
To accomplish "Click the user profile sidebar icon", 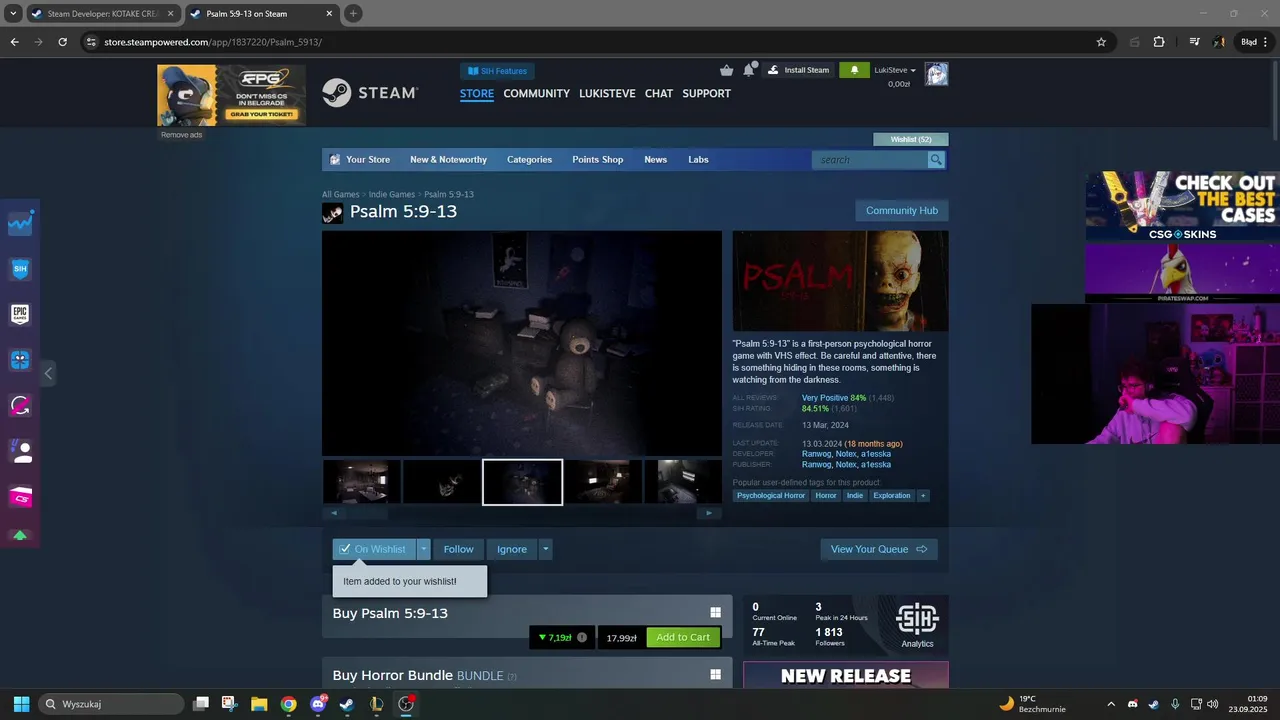I will click(20, 452).
